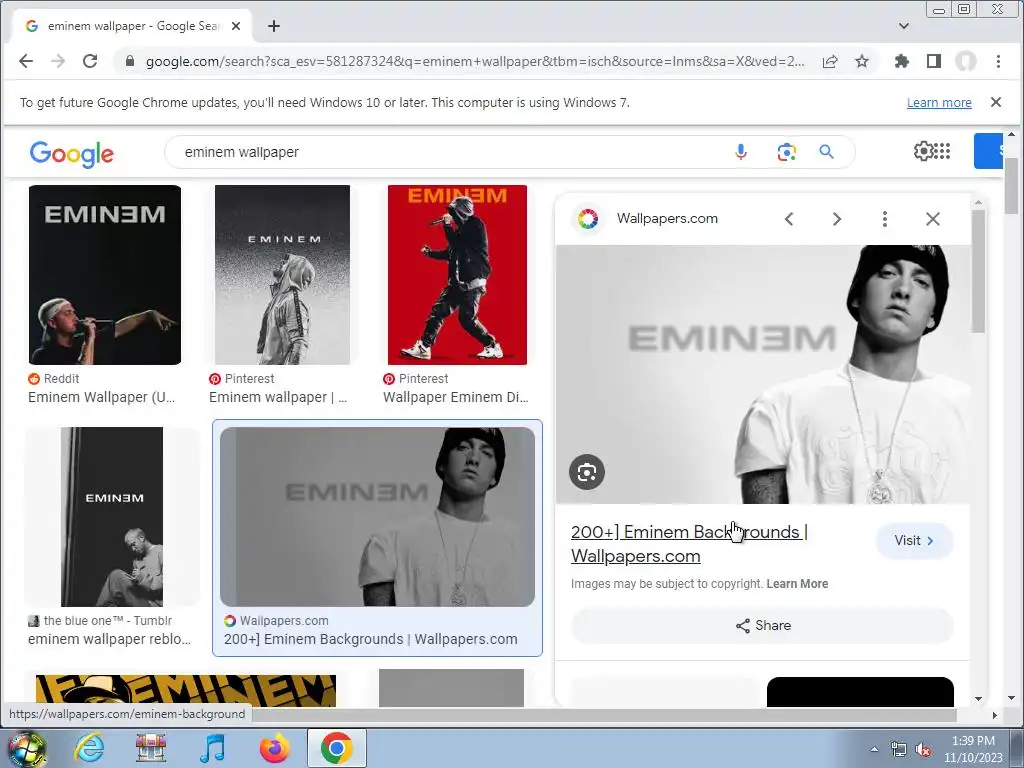Screen dimensions: 1024x768
Task: Open the grey Pinterest Eminem wallpaper thumbnail
Action: point(282,275)
